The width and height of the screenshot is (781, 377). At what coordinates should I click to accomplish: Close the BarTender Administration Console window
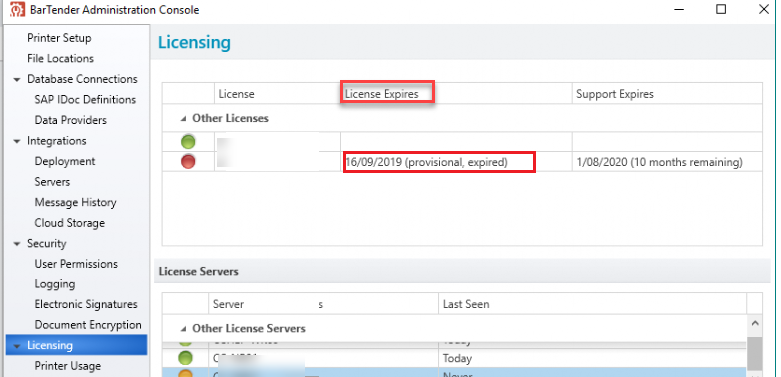(764, 9)
